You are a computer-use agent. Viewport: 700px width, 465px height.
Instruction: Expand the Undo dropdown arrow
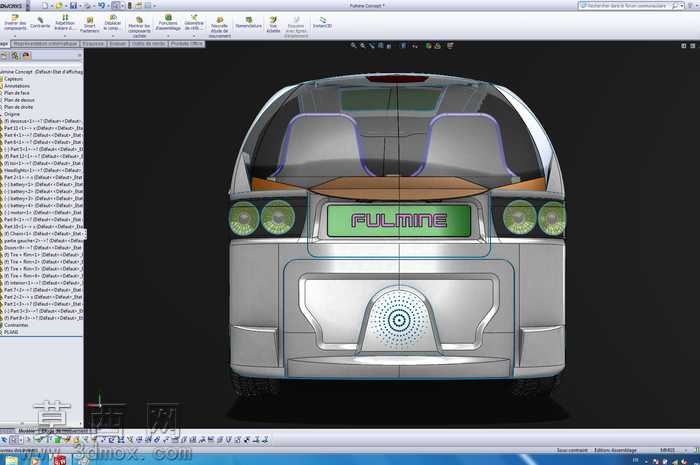(108, 6)
